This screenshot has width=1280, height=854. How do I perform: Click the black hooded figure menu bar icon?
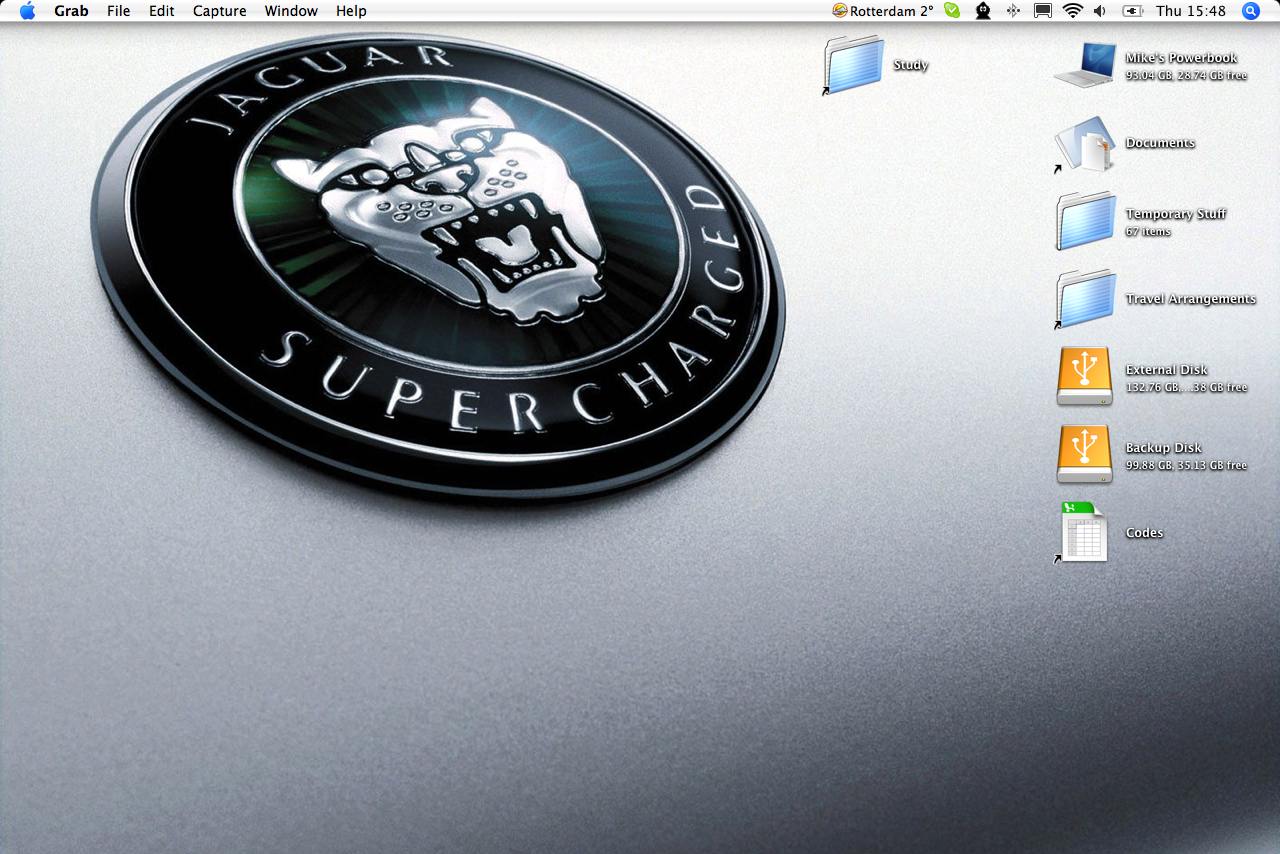tap(983, 11)
